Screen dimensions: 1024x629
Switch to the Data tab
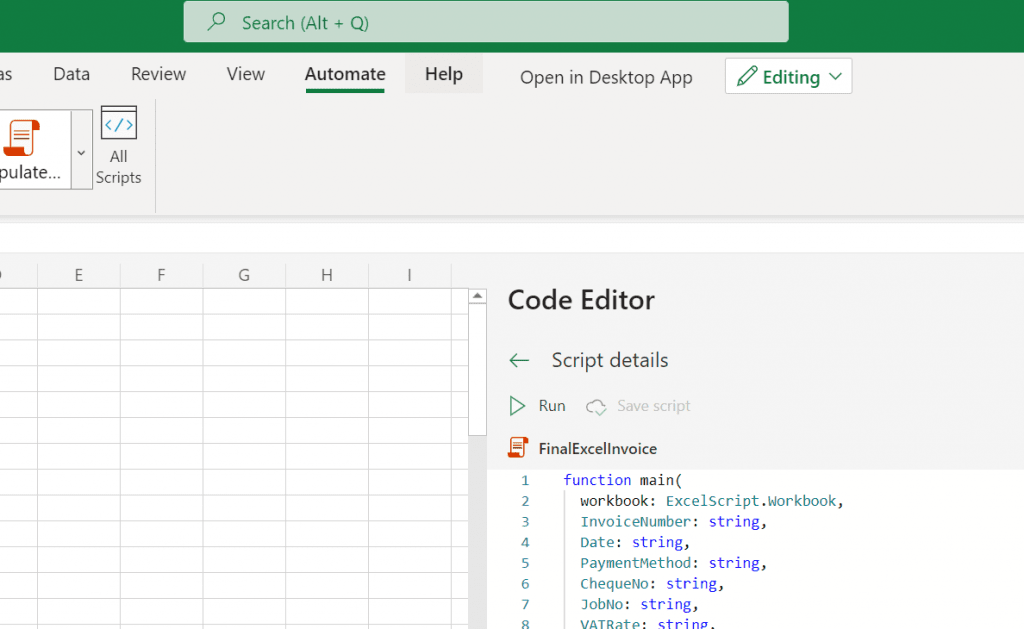71,74
